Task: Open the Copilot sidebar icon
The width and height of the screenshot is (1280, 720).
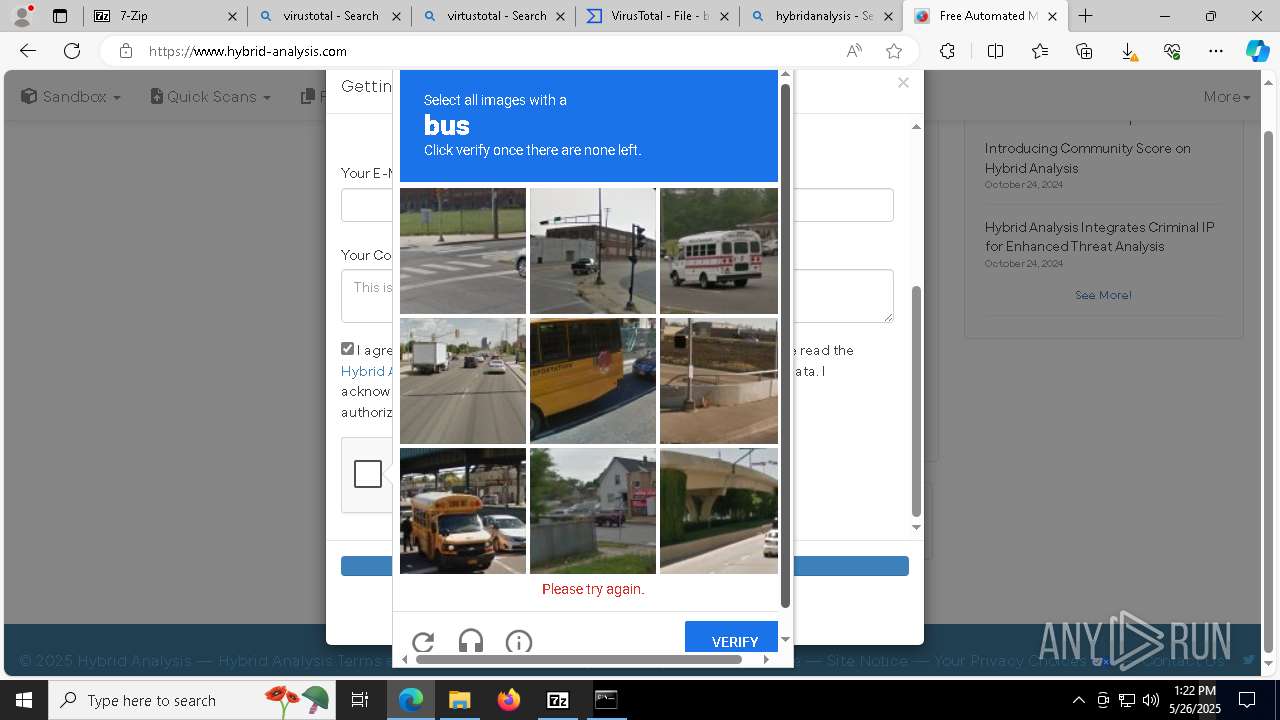Action: click(1257, 51)
